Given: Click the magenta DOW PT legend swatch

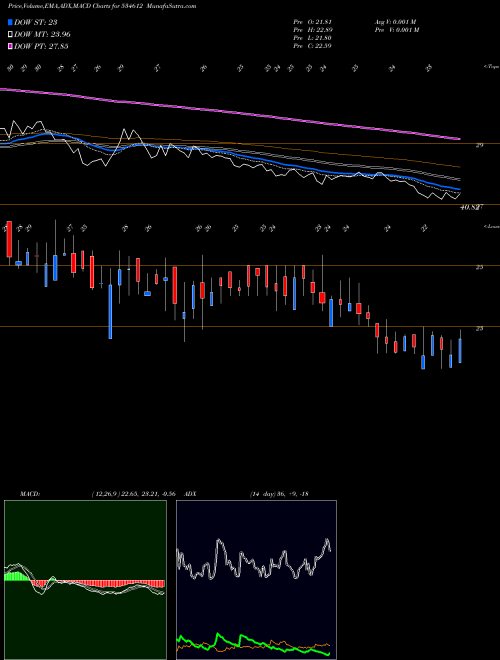Looking at the screenshot, I should click(x=10, y=46).
